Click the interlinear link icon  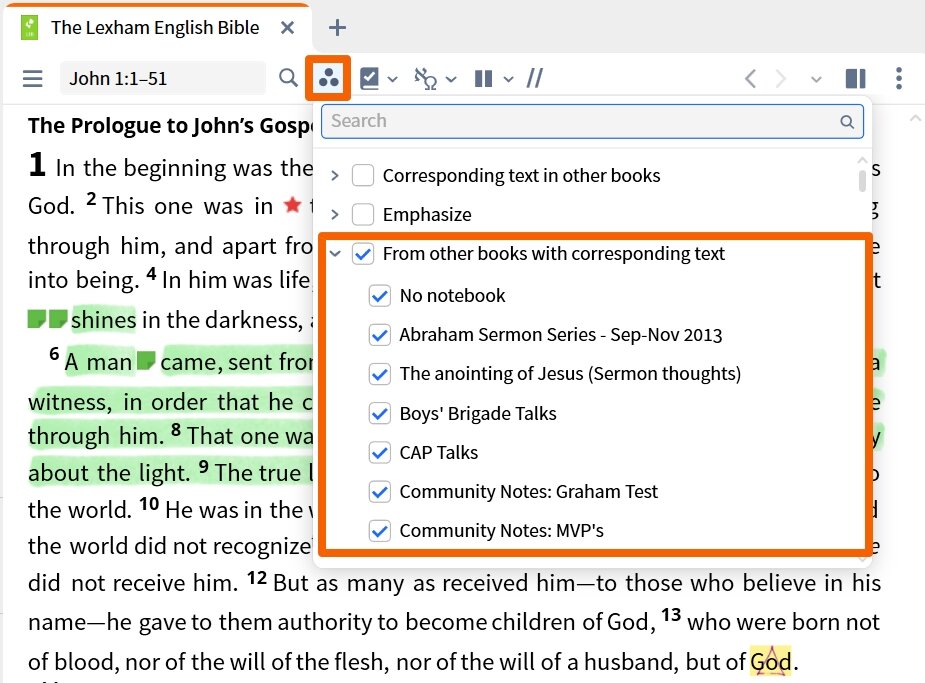click(425, 78)
